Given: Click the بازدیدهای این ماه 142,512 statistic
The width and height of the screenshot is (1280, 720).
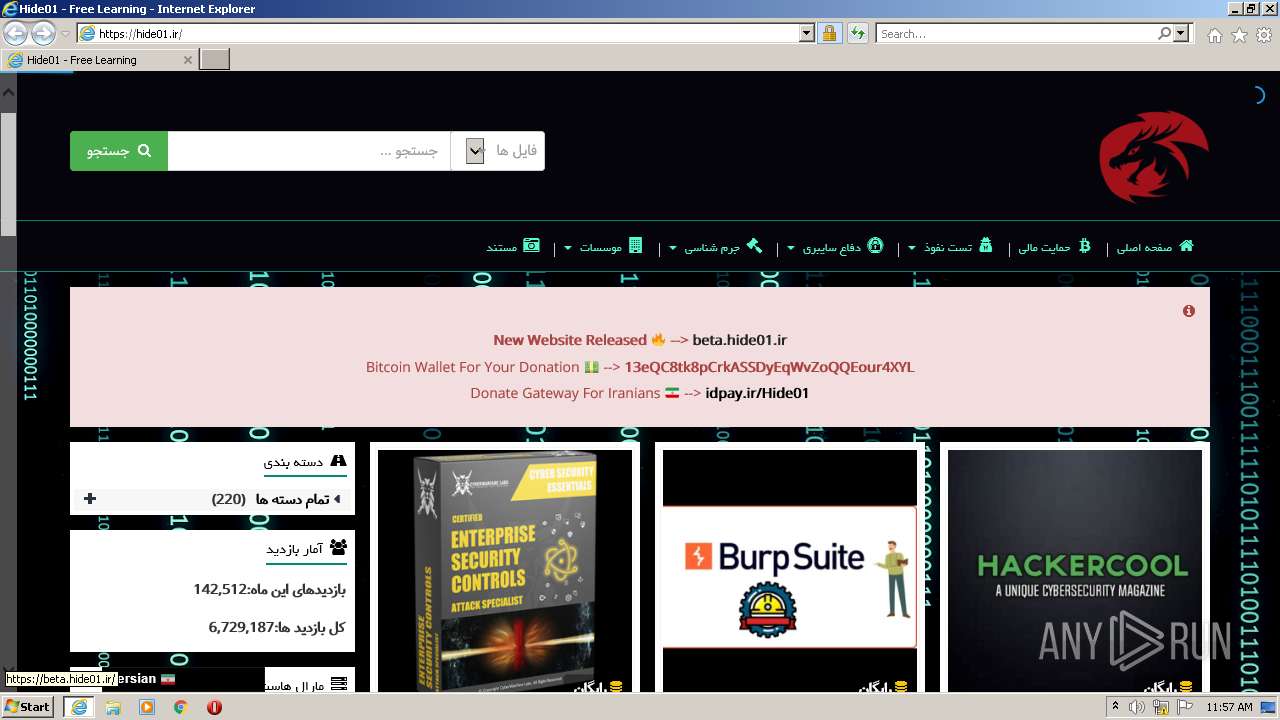Looking at the screenshot, I should coord(270,589).
